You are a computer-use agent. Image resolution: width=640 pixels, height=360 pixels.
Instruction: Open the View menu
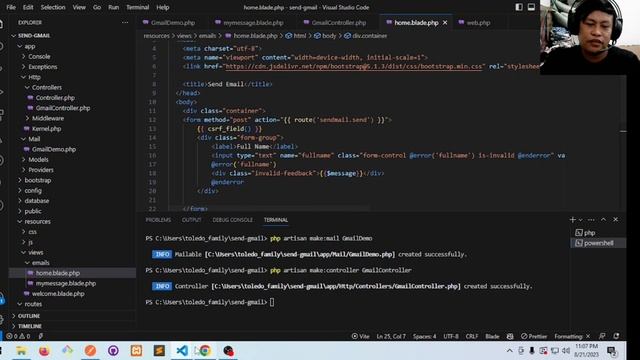(79, 7)
